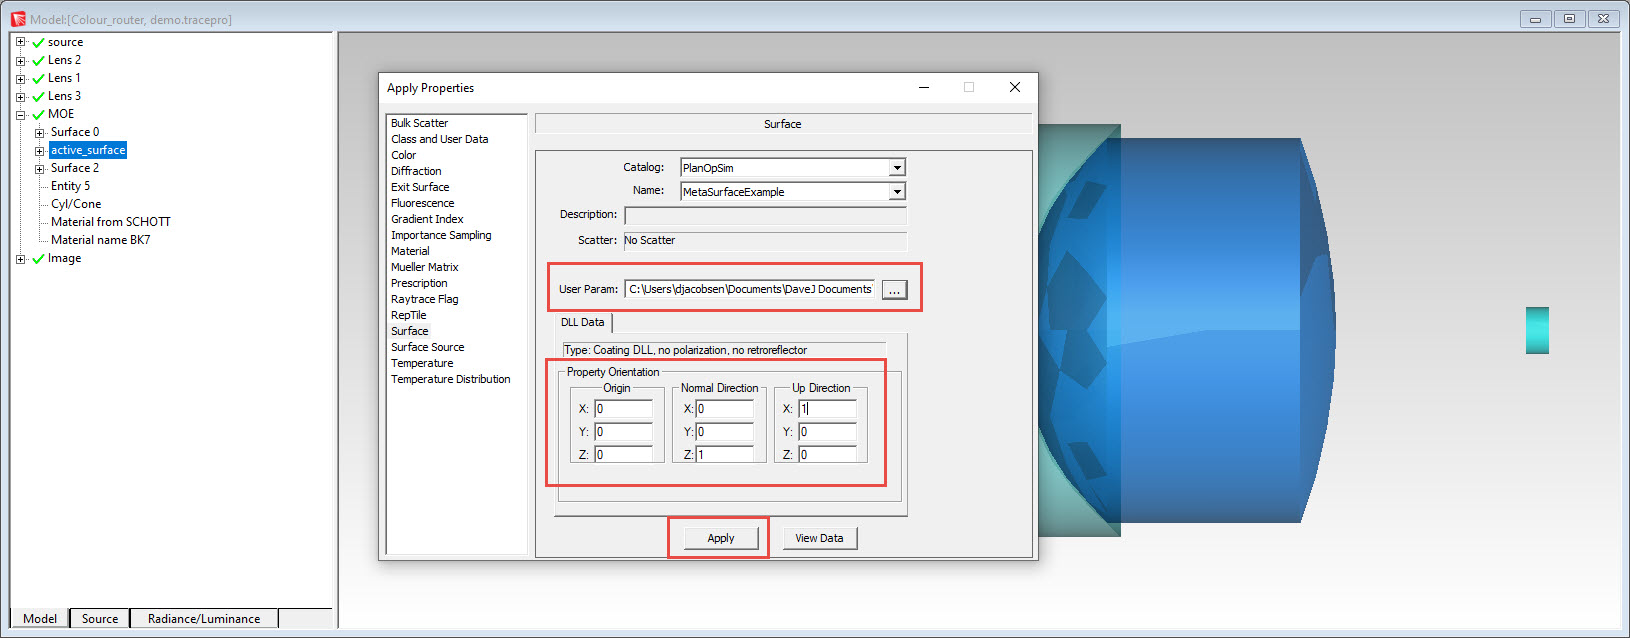
Task: Switch to the Source tab
Action: tap(100, 619)
